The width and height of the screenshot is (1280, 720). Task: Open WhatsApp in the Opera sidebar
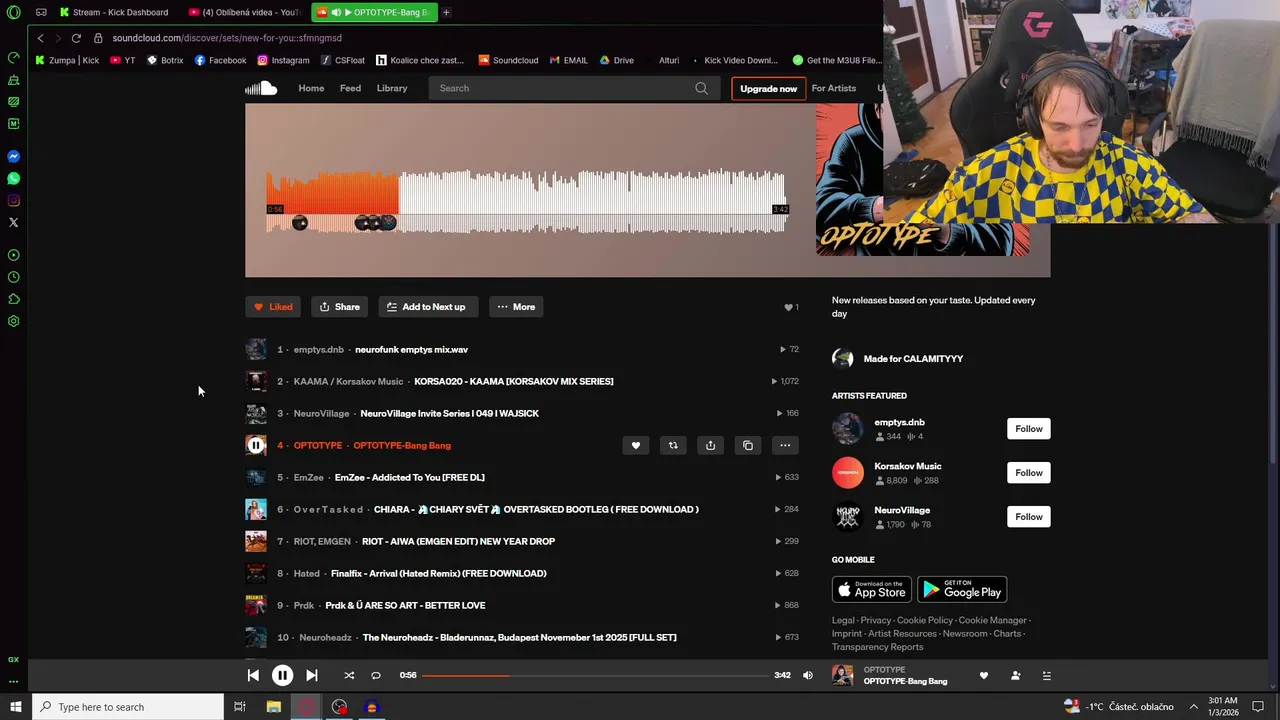tap(14, 179)
